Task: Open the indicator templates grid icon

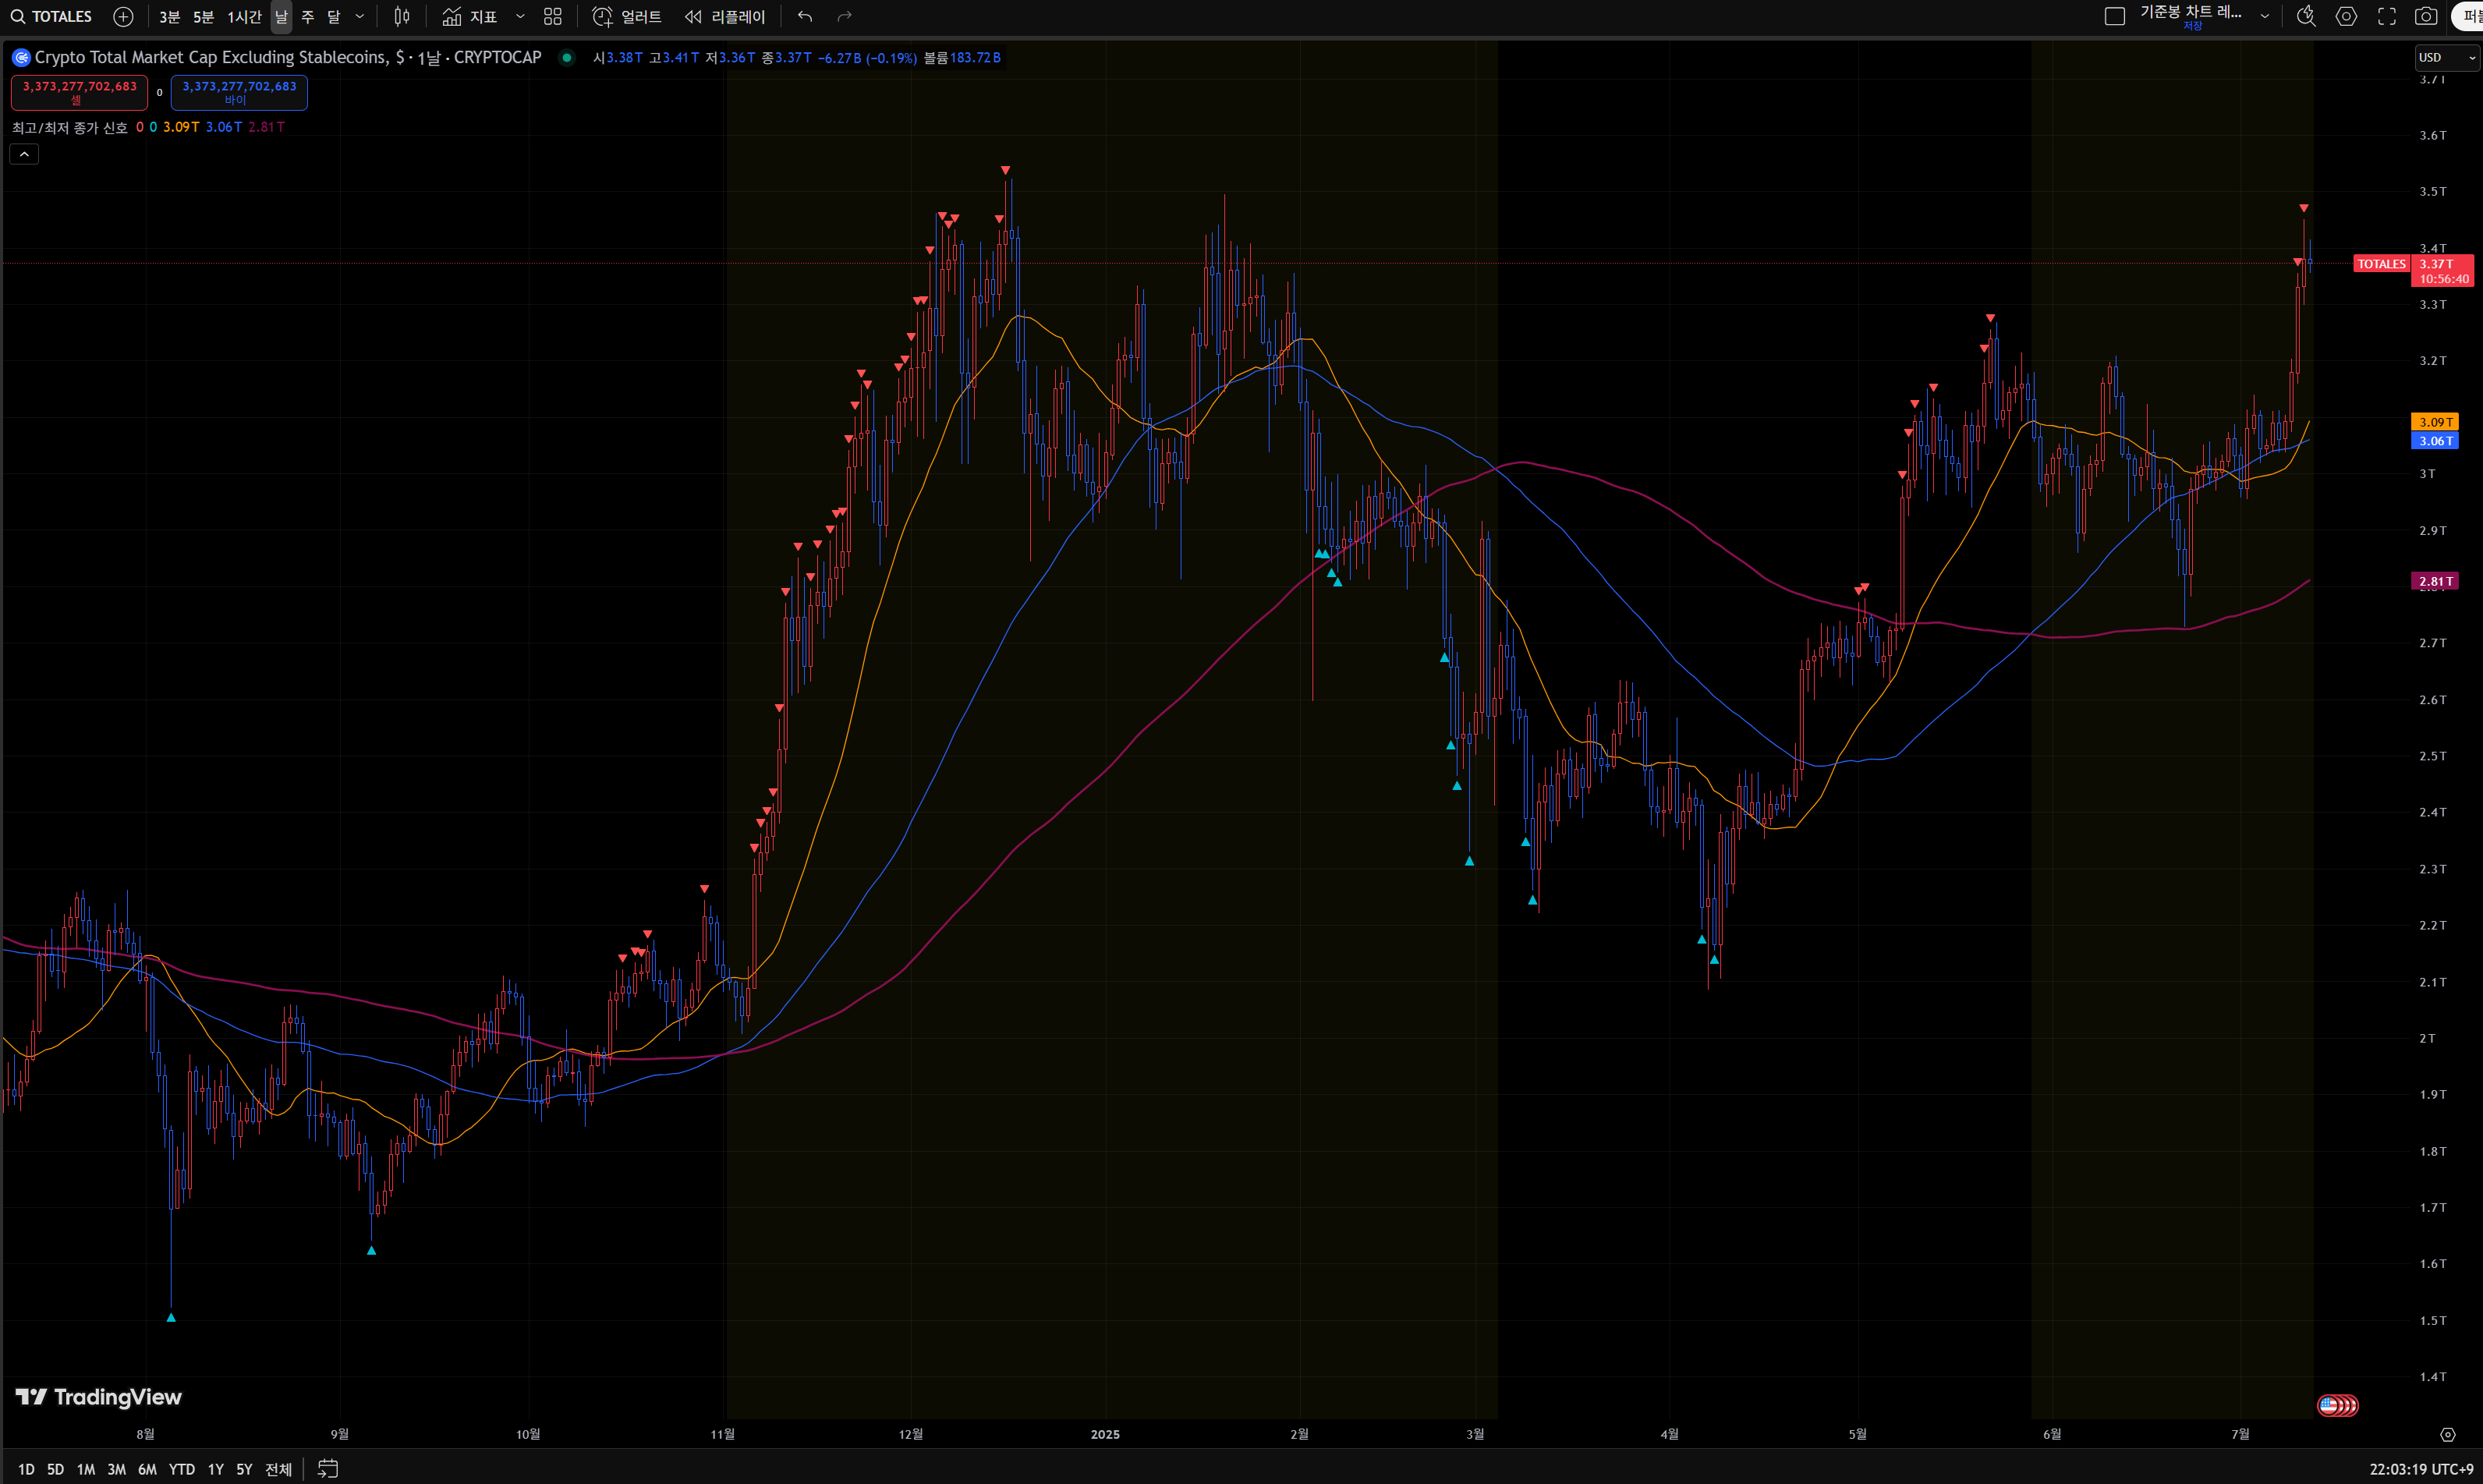Action: click(x=552, y=16)
